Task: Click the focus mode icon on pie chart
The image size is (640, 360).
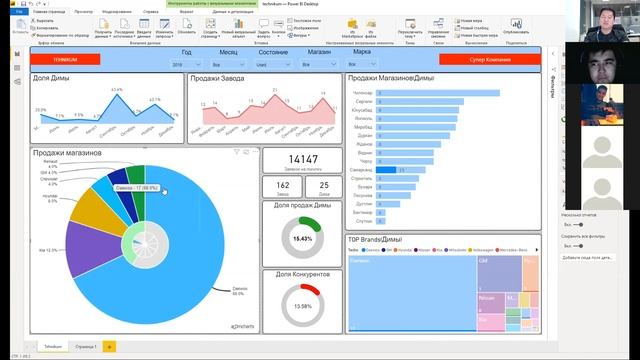Action: click(x=246, y=152)
